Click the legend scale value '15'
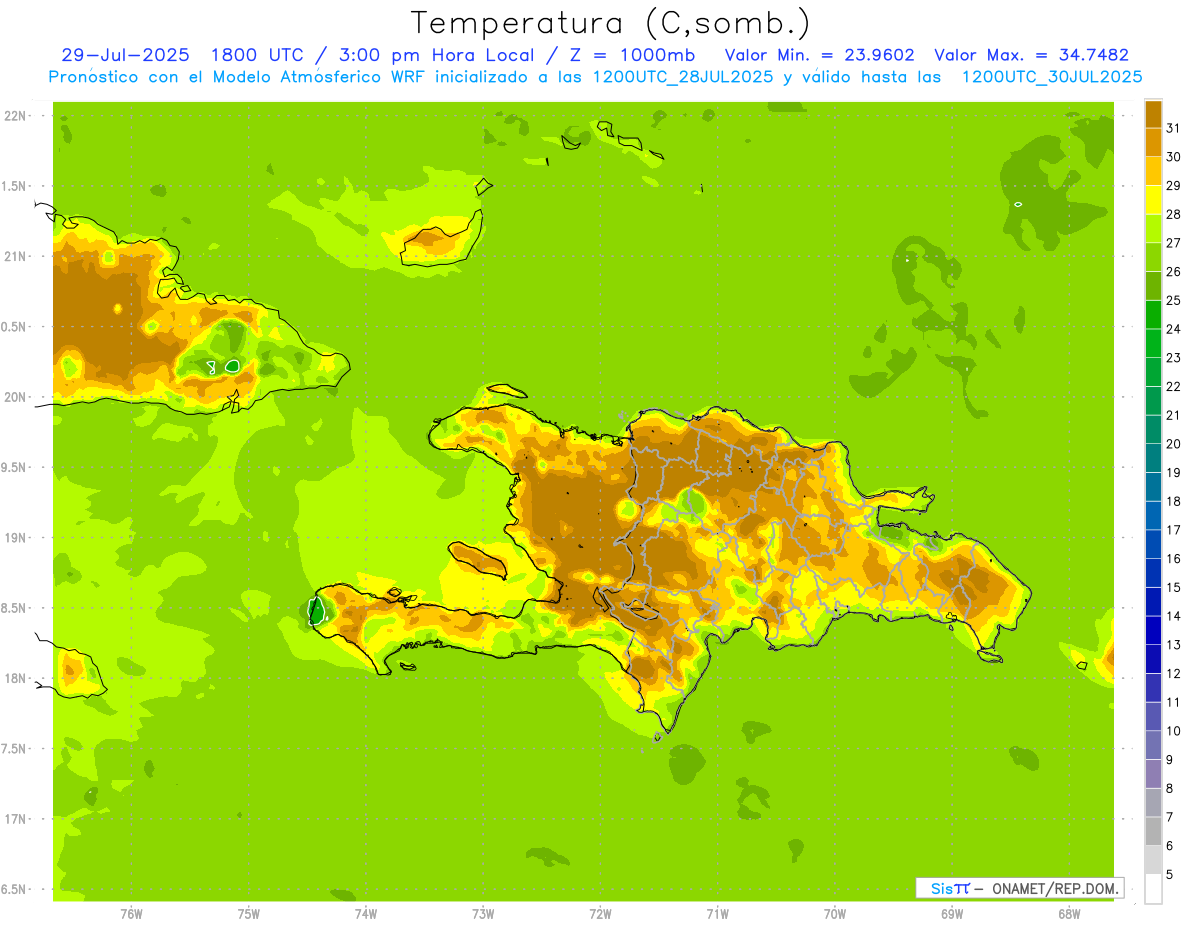1200x927 pixels. (x=1173, y=587)
